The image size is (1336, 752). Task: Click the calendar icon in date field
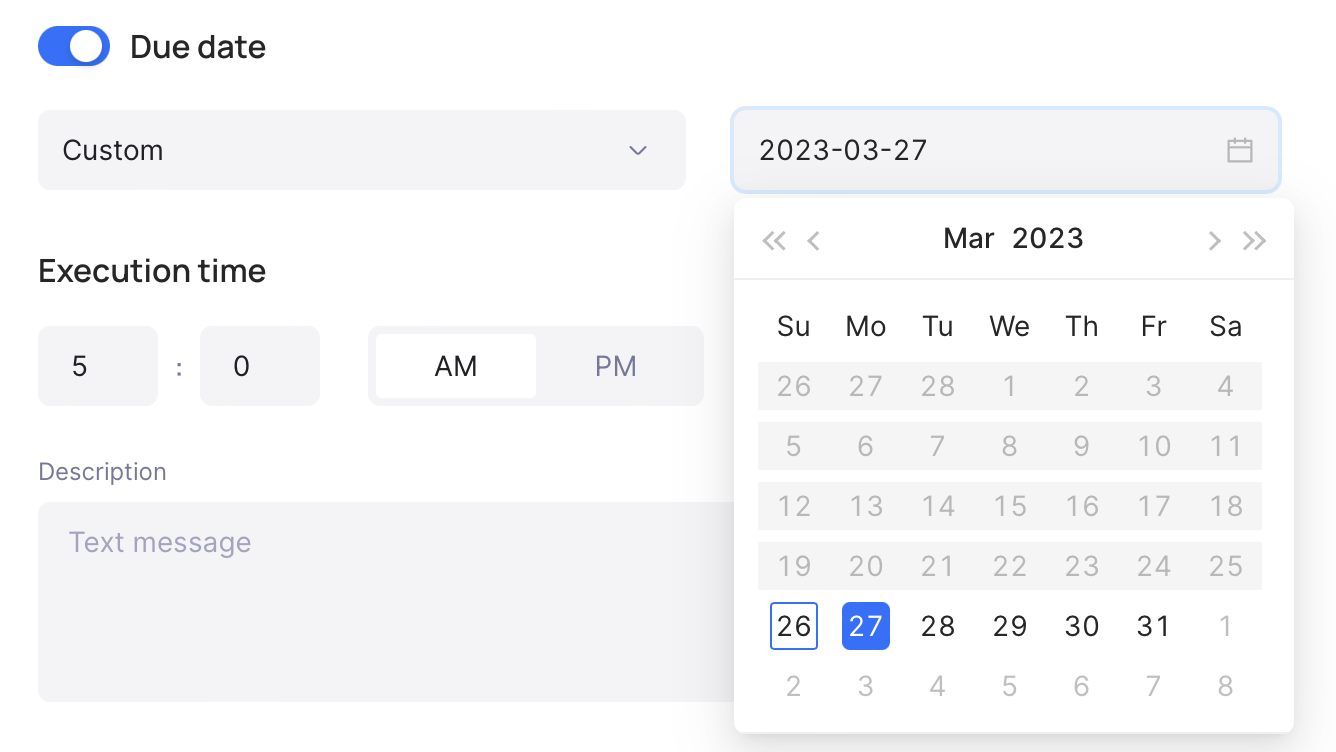(1239, 150)
